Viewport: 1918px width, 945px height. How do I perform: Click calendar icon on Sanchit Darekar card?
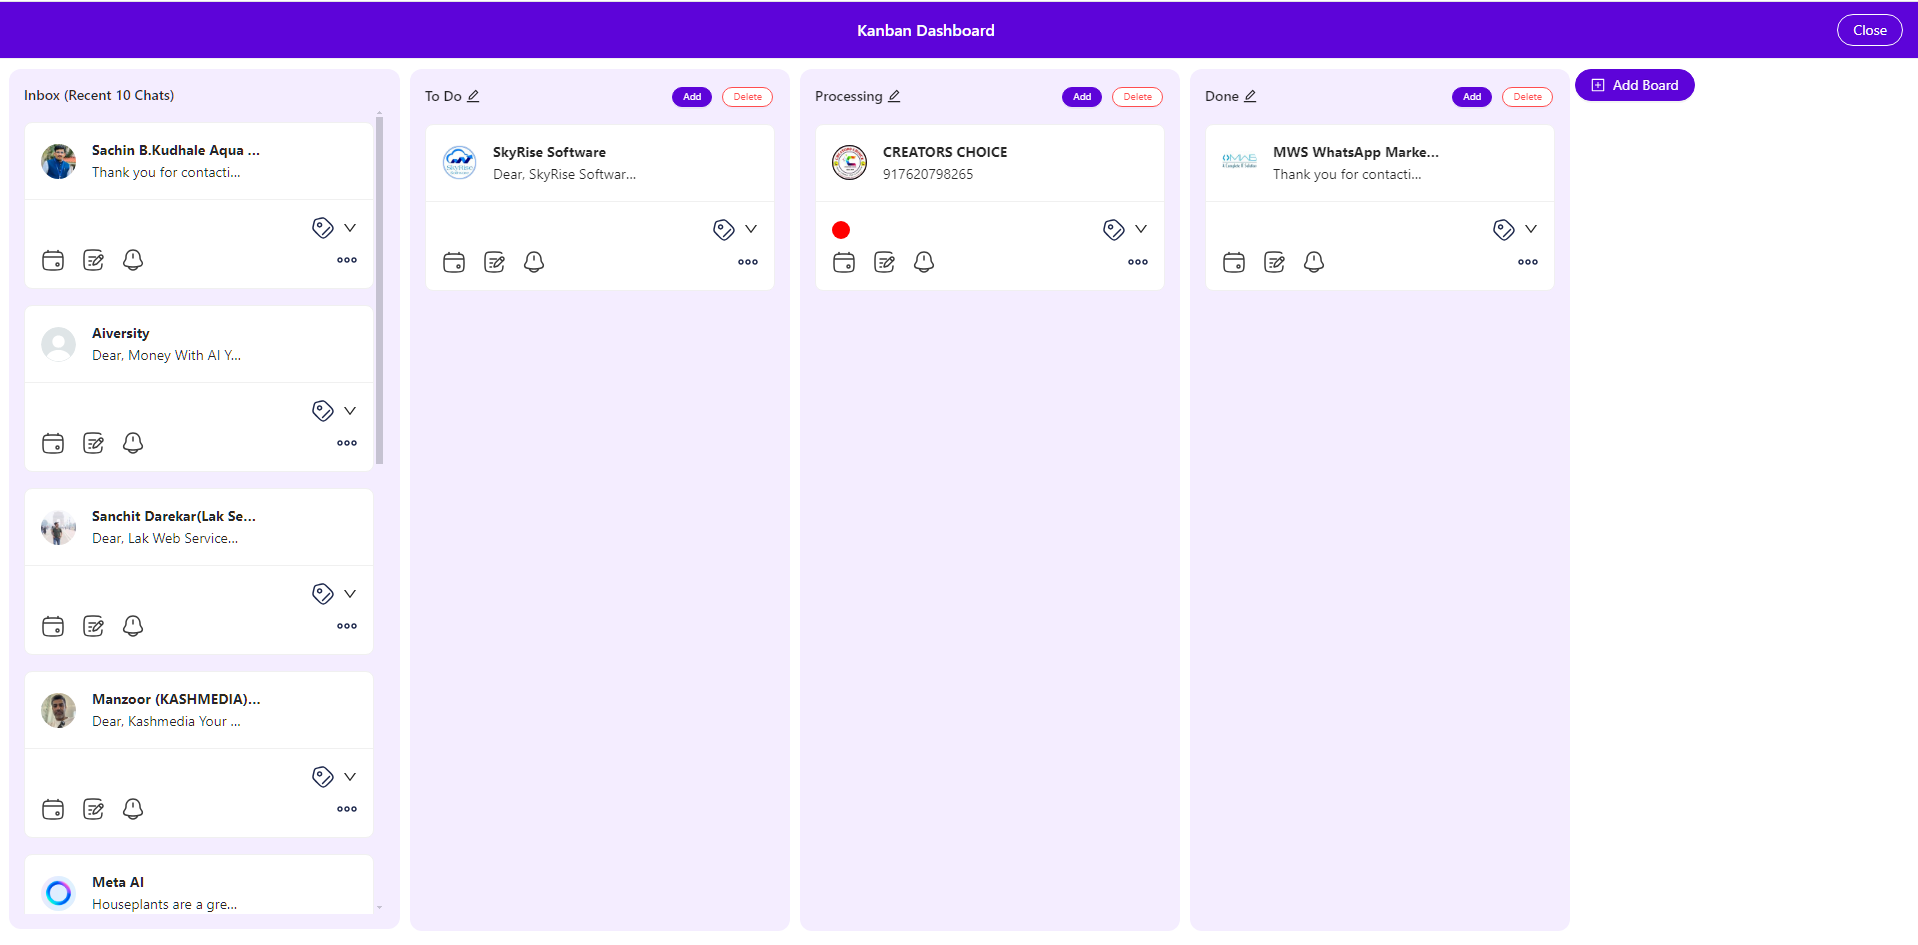coord(53,627)
